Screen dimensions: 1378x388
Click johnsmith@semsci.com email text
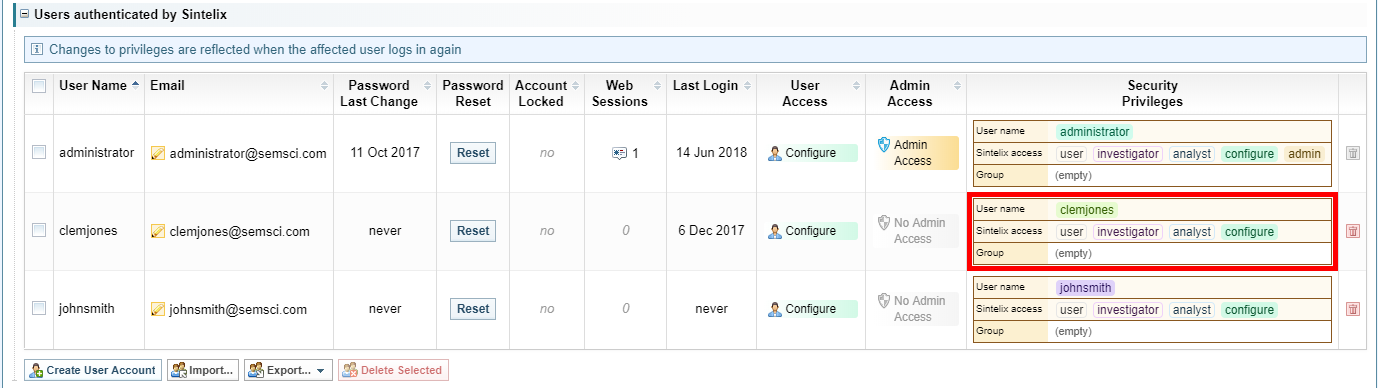[x=238, y=310]
